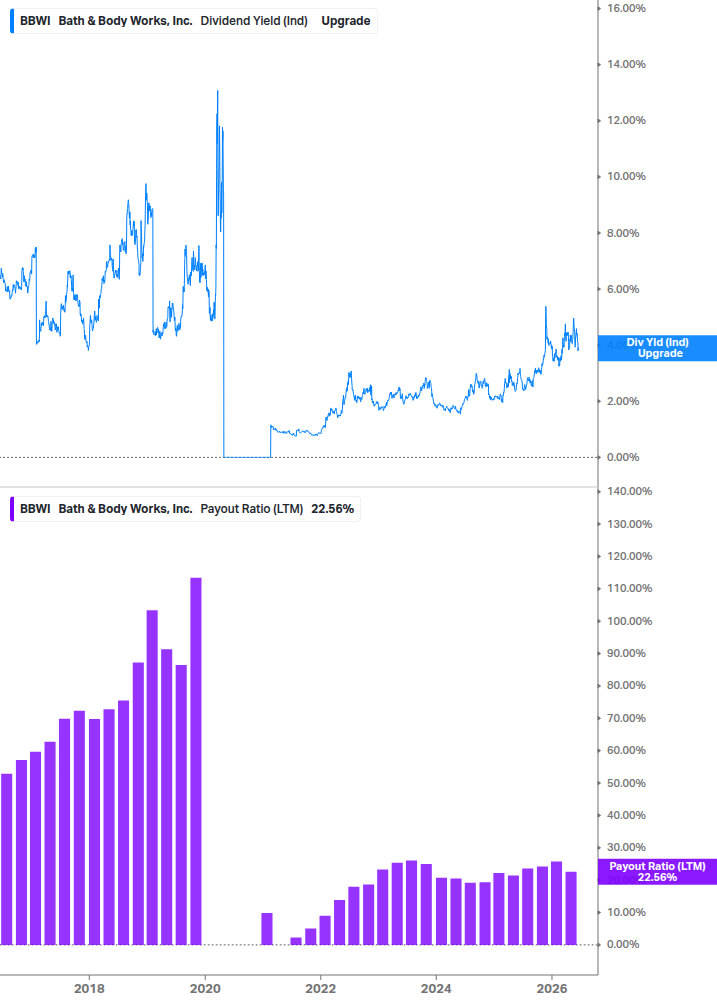Click the Upgrade link in the Dividend Yield legend
Screen dimensions: 717x1005
345,21
